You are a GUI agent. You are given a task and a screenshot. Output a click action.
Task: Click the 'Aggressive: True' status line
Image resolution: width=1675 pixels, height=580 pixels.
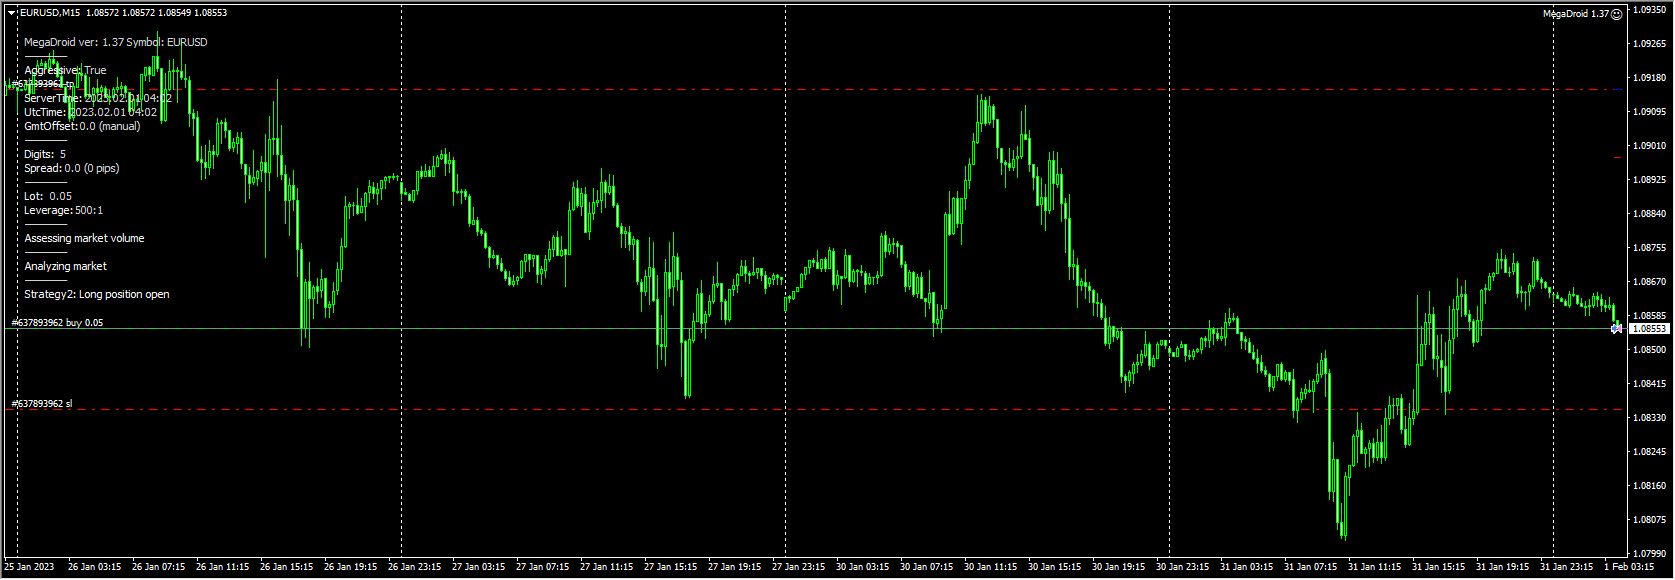click(65, 70)
